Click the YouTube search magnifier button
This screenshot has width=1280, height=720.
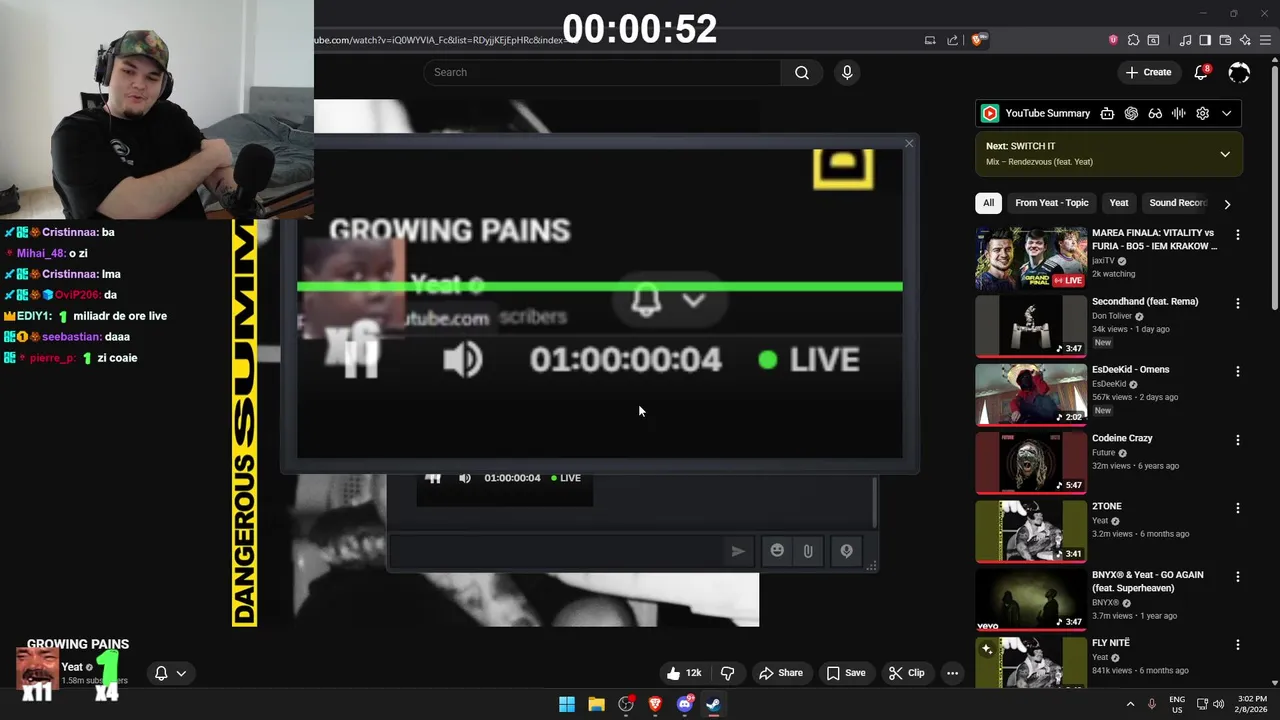802,72
